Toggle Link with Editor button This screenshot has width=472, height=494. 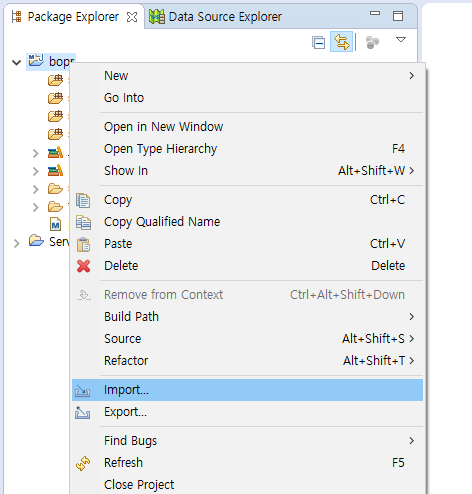[x=342, y=42]
